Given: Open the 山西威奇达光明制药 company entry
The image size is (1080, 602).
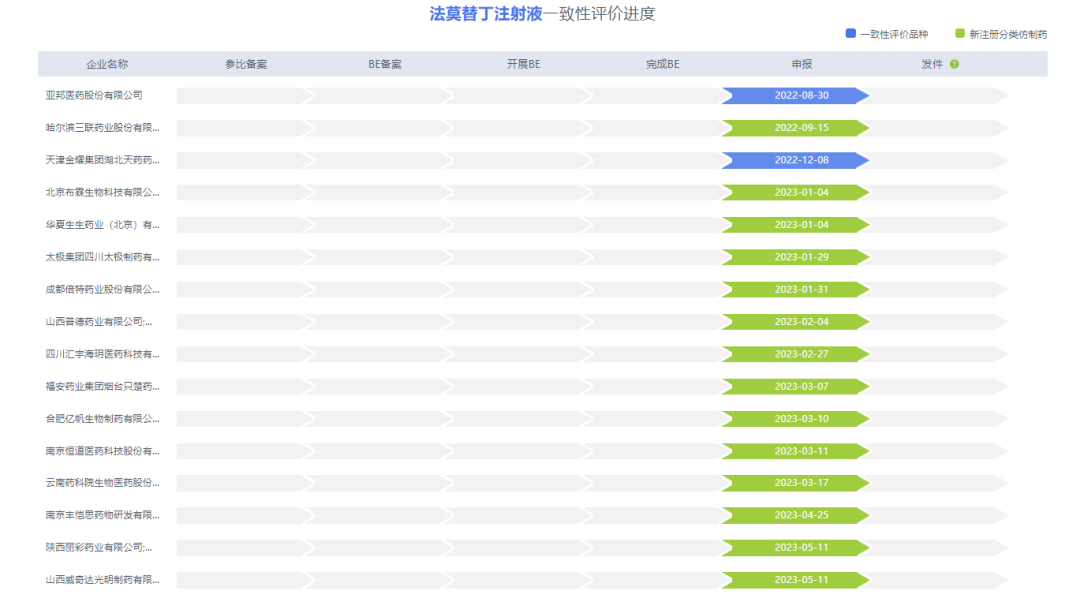Looking at the screenshot, I should click(x=102, y=580).
